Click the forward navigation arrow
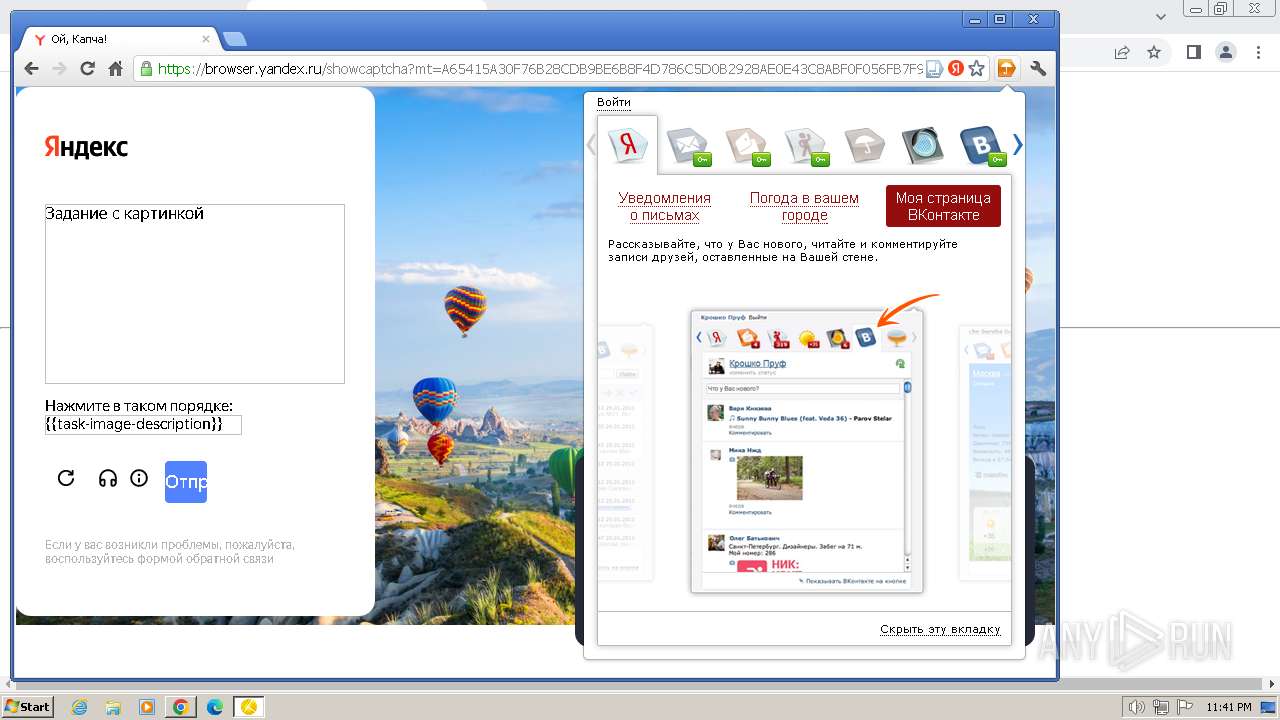 tap(59, 69)
